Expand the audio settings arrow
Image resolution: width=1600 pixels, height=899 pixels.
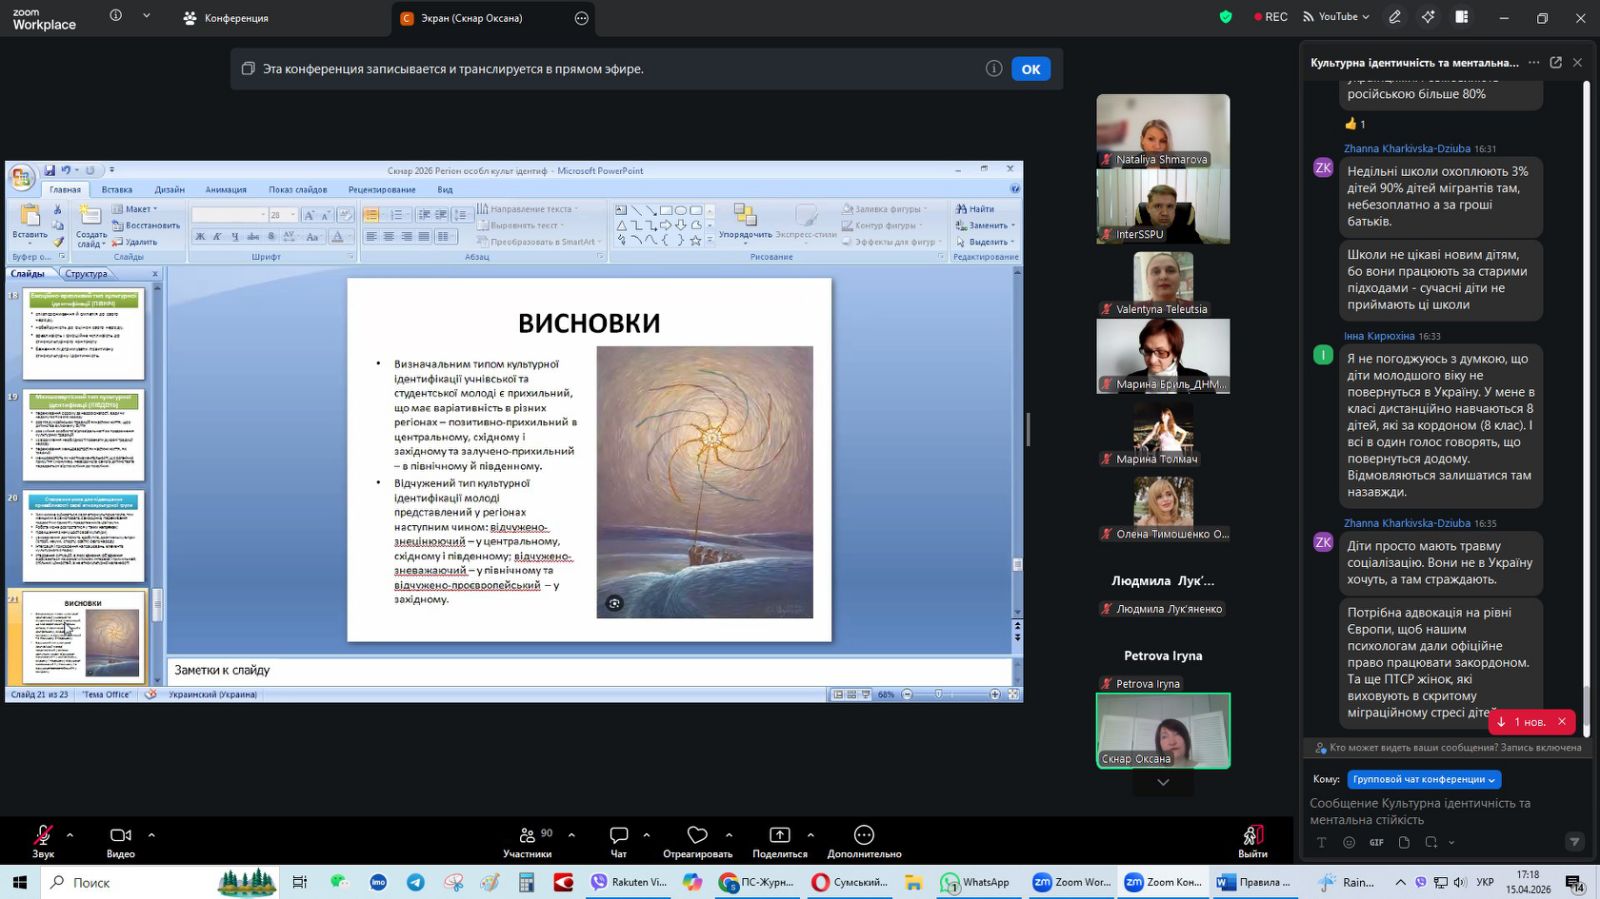pyautogui.click(x=70, y=834)
